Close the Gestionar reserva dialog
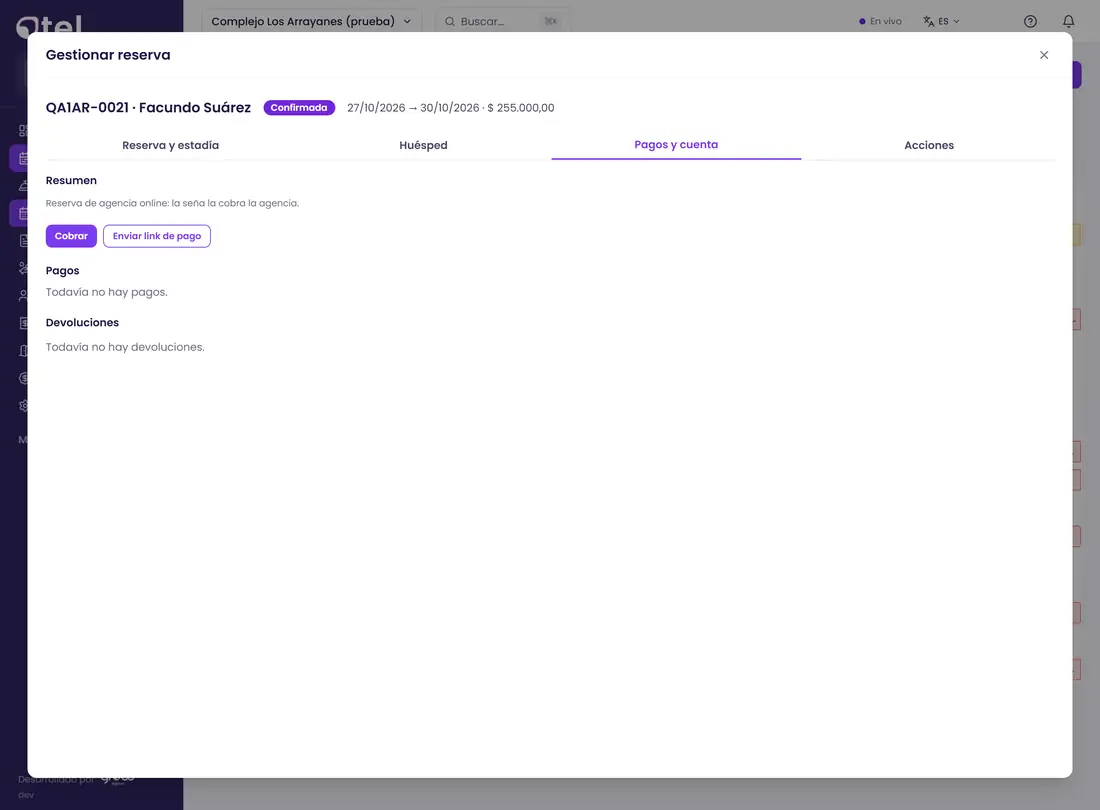 (1043, 55)
